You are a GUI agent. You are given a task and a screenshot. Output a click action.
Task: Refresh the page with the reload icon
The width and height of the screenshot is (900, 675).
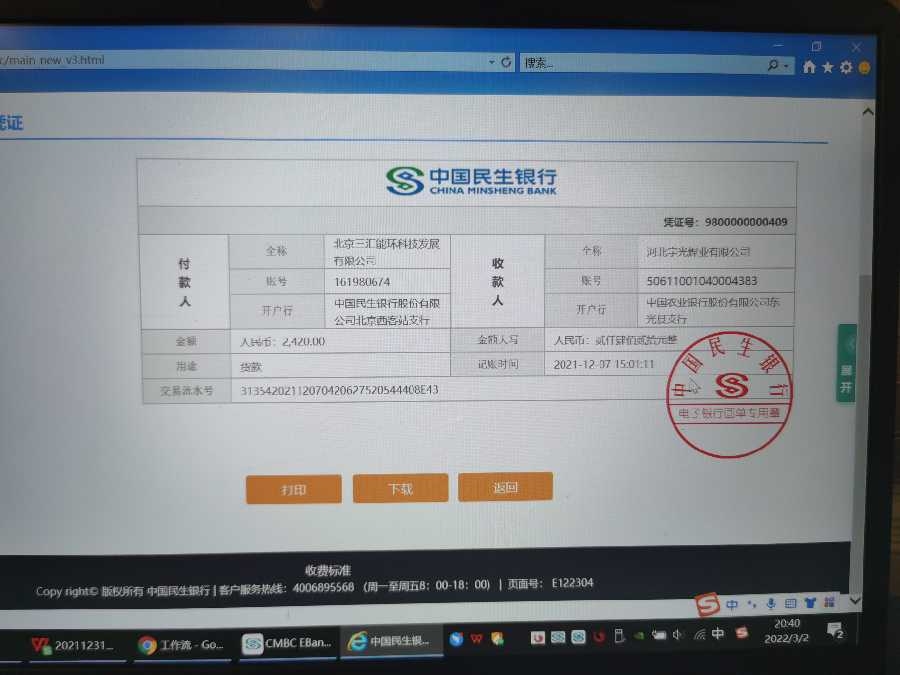coord(506,62)
